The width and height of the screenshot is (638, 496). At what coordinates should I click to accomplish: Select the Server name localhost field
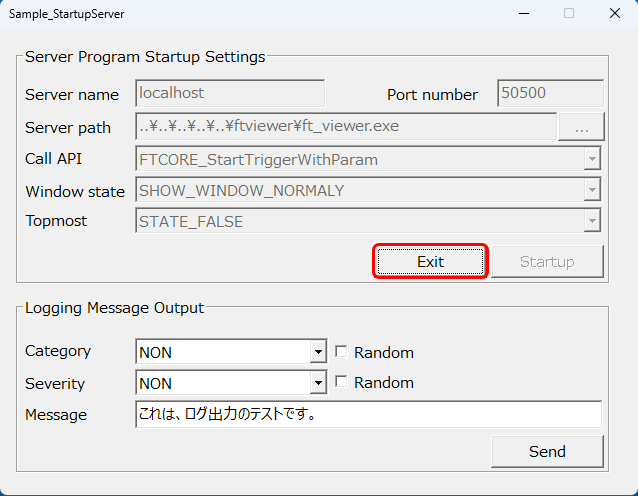click(x=230, y=94)
